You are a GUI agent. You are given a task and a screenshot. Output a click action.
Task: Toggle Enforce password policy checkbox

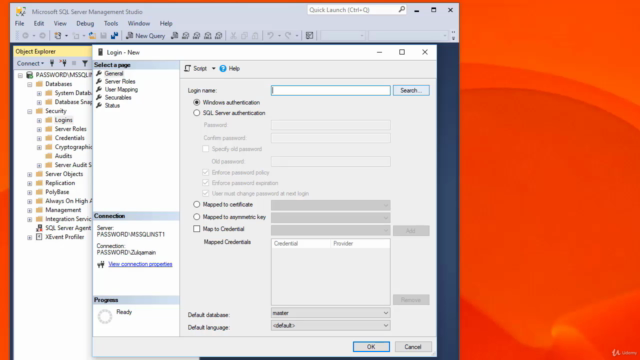(x=206, y=172)
